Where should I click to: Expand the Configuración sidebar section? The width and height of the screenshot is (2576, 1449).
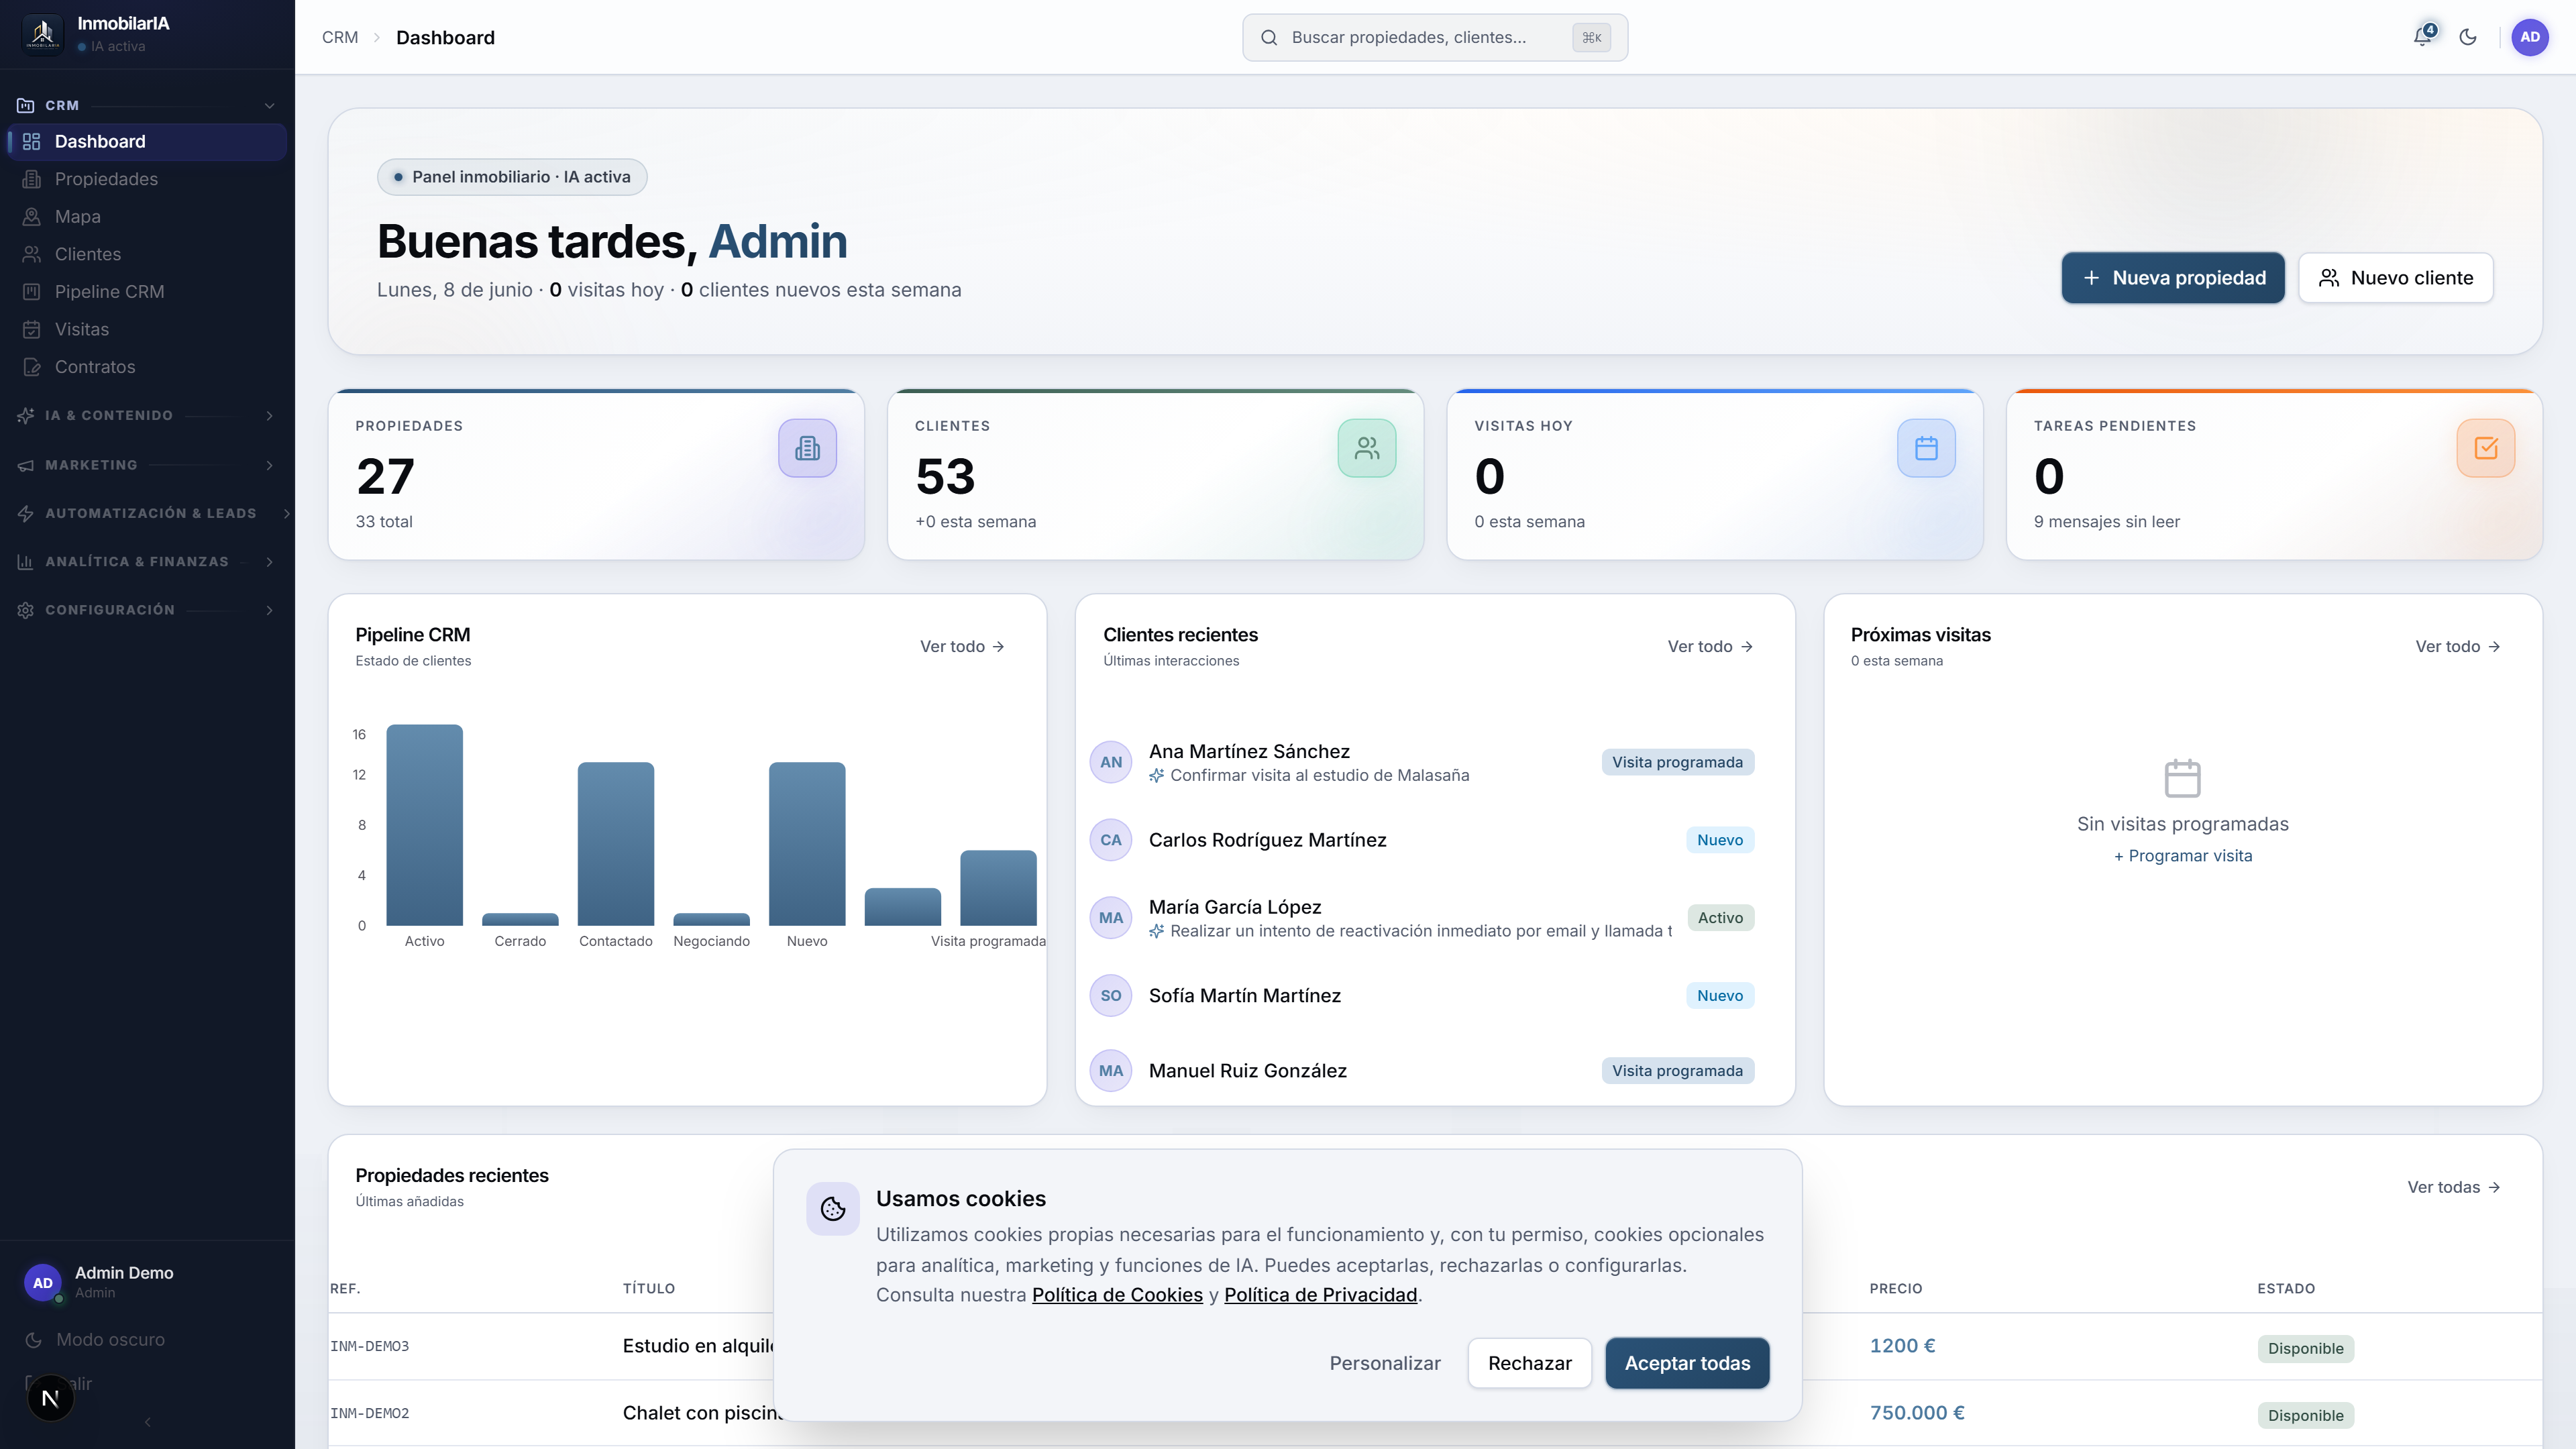(147, 609)
